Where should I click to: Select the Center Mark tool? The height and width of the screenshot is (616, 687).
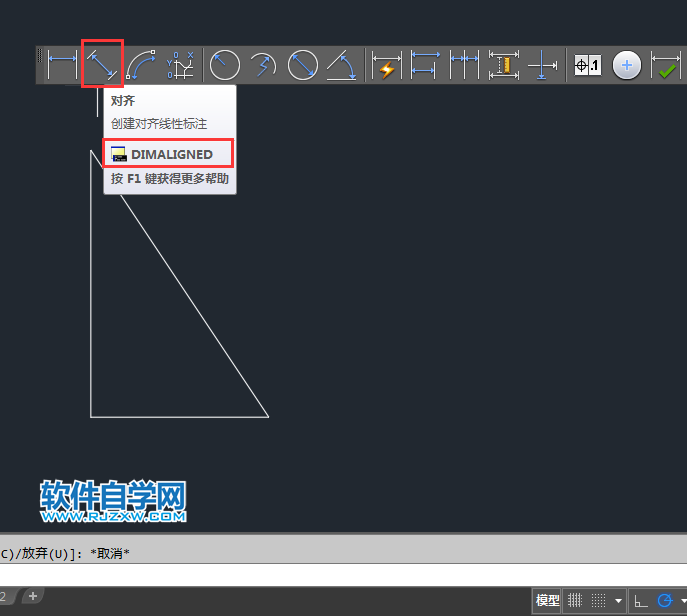[627, 65]
